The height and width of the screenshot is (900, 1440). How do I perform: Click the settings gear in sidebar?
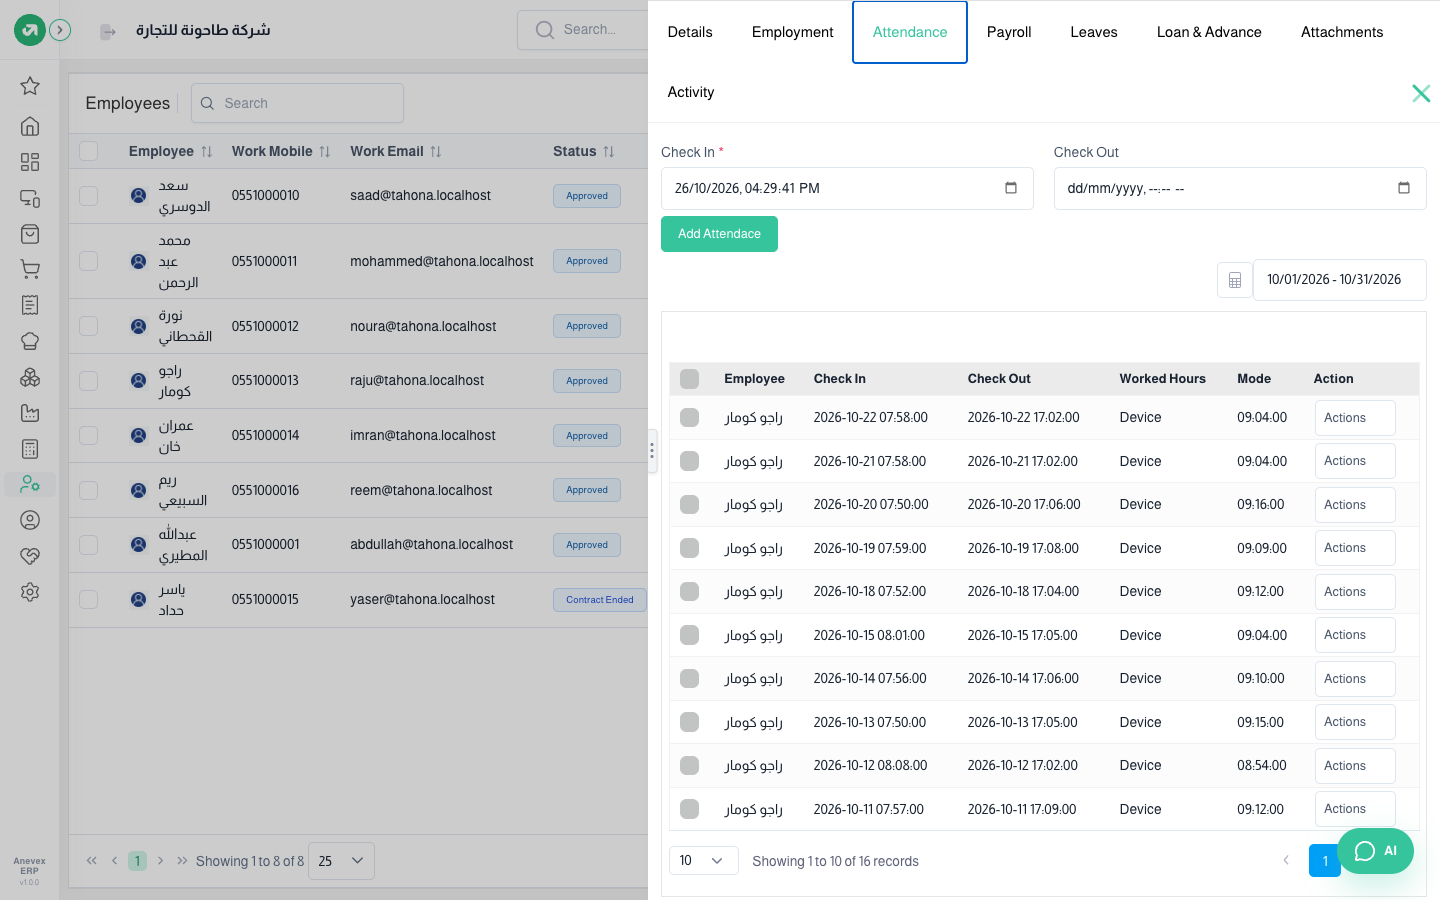30,592
